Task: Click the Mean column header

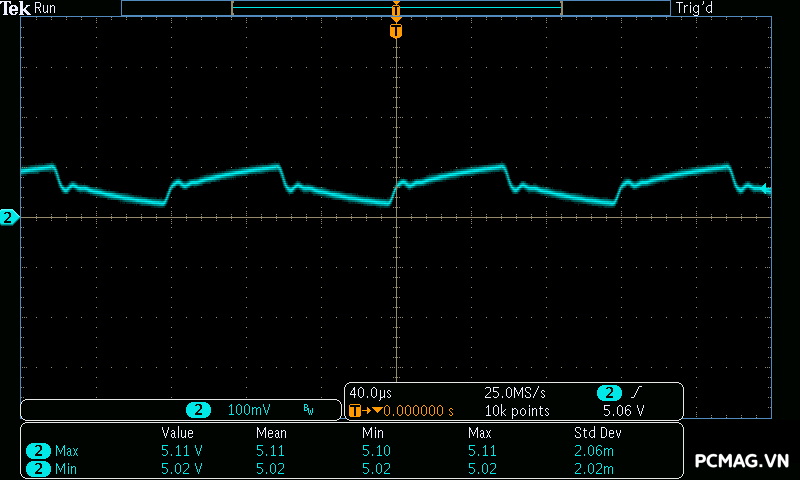Action: pos(271,433)
